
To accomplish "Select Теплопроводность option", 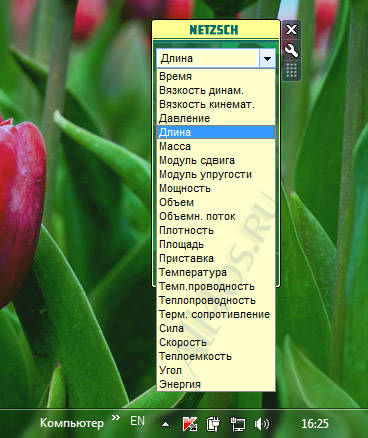I will pos(216,300).
